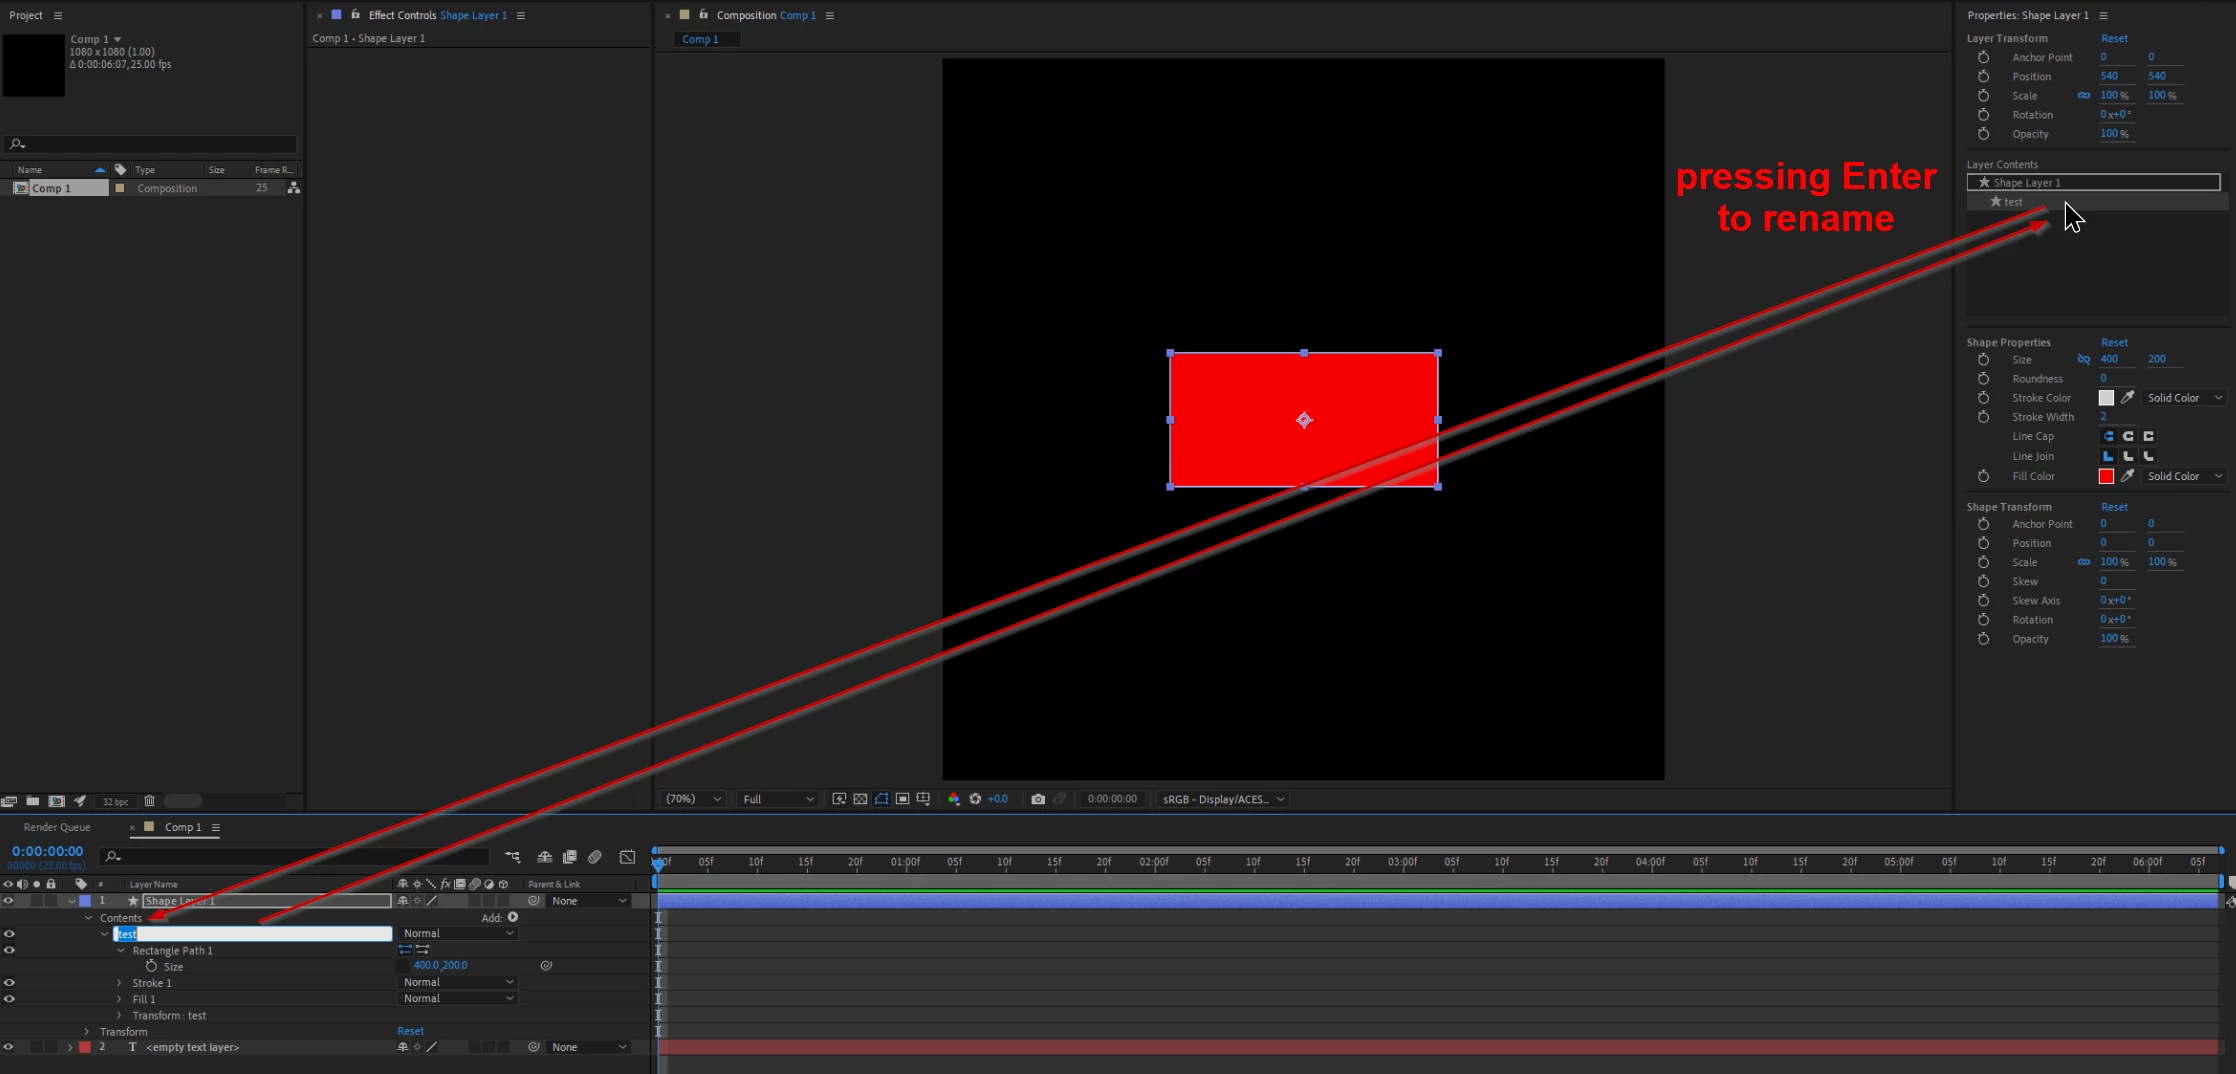This screenshot has height=1074, width=2236.
Task: Delete selected project item with trash icon
Action: pos(150,801)
